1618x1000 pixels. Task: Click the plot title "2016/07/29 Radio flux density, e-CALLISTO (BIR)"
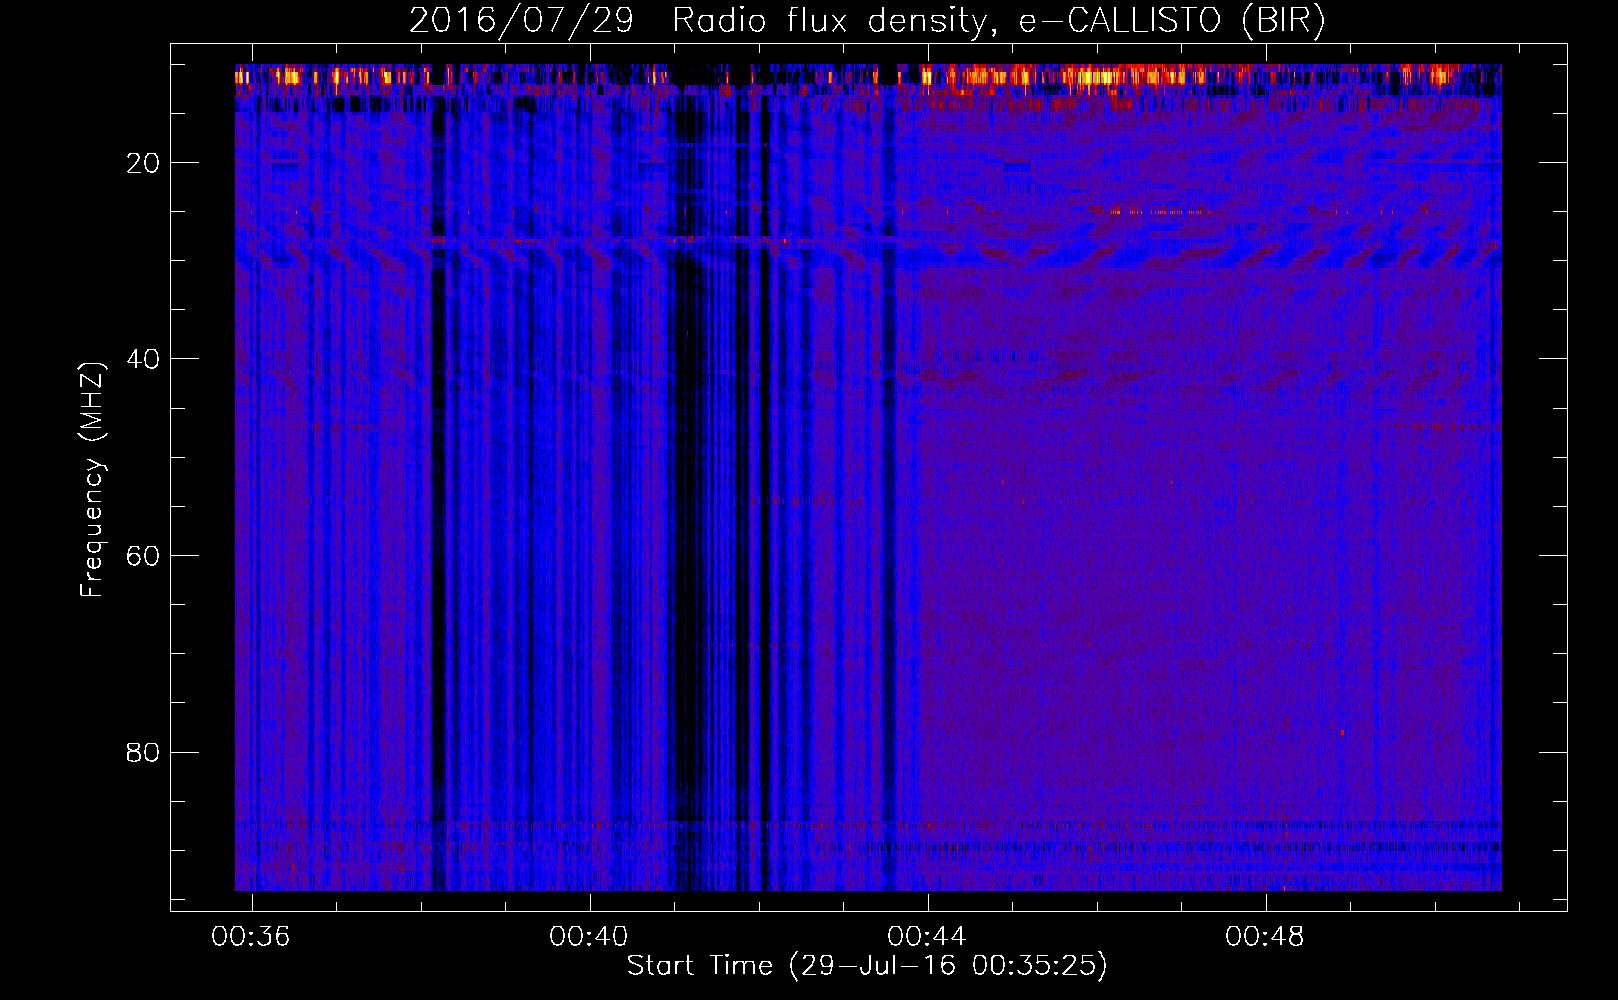tap(867, 20)
